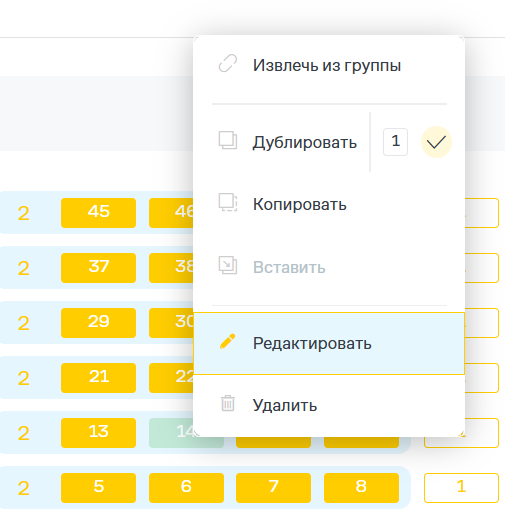Click number 2 in row with 5

24,488
